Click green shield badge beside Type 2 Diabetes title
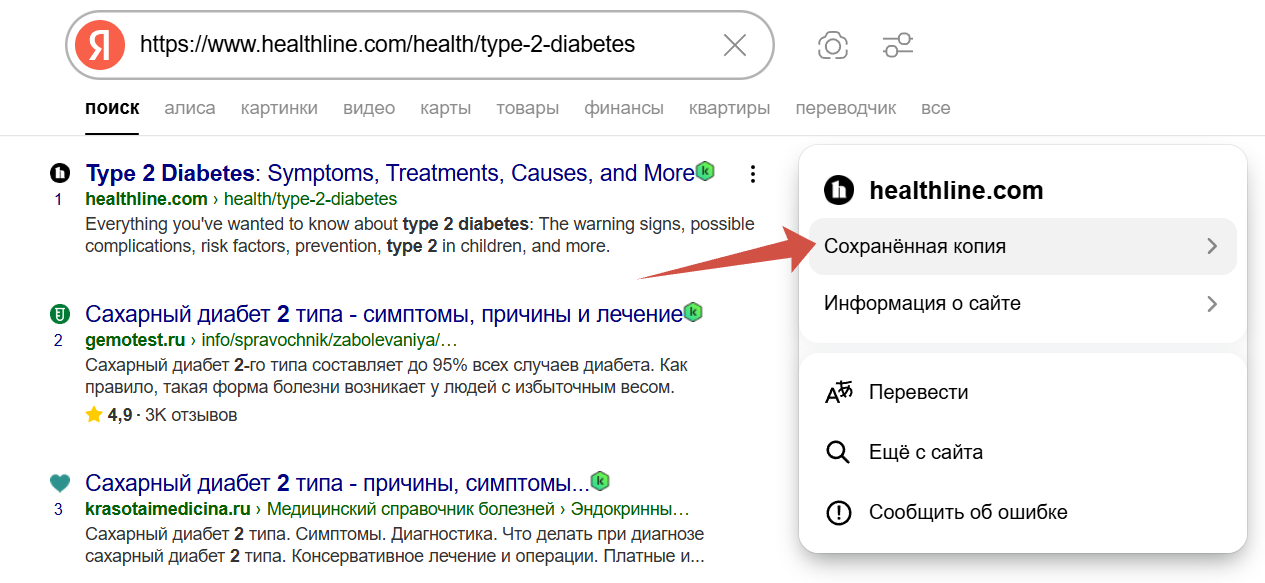The height and width of the screenshot is (583, 1265). click(705, 172)
